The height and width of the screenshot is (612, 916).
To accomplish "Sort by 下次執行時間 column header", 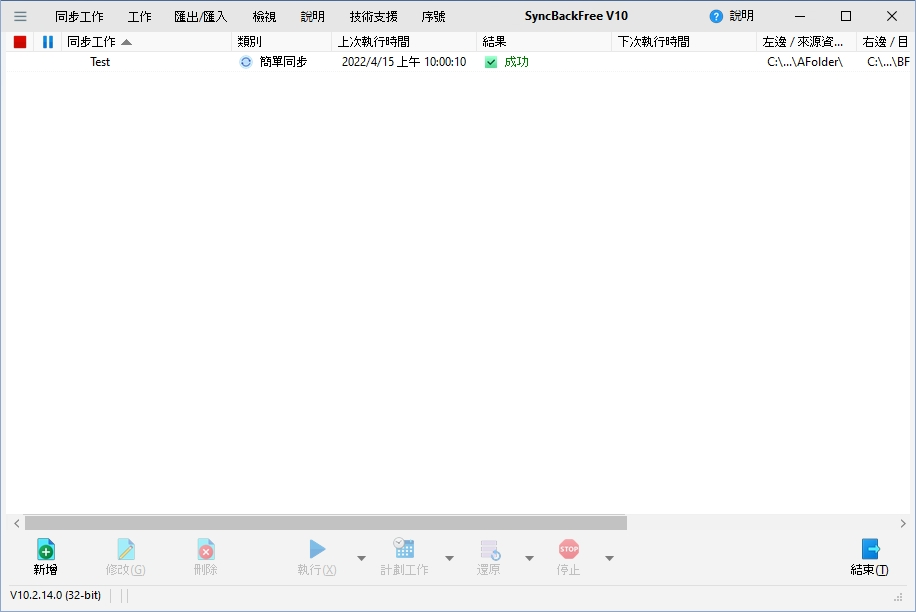I will coord(684,42).
